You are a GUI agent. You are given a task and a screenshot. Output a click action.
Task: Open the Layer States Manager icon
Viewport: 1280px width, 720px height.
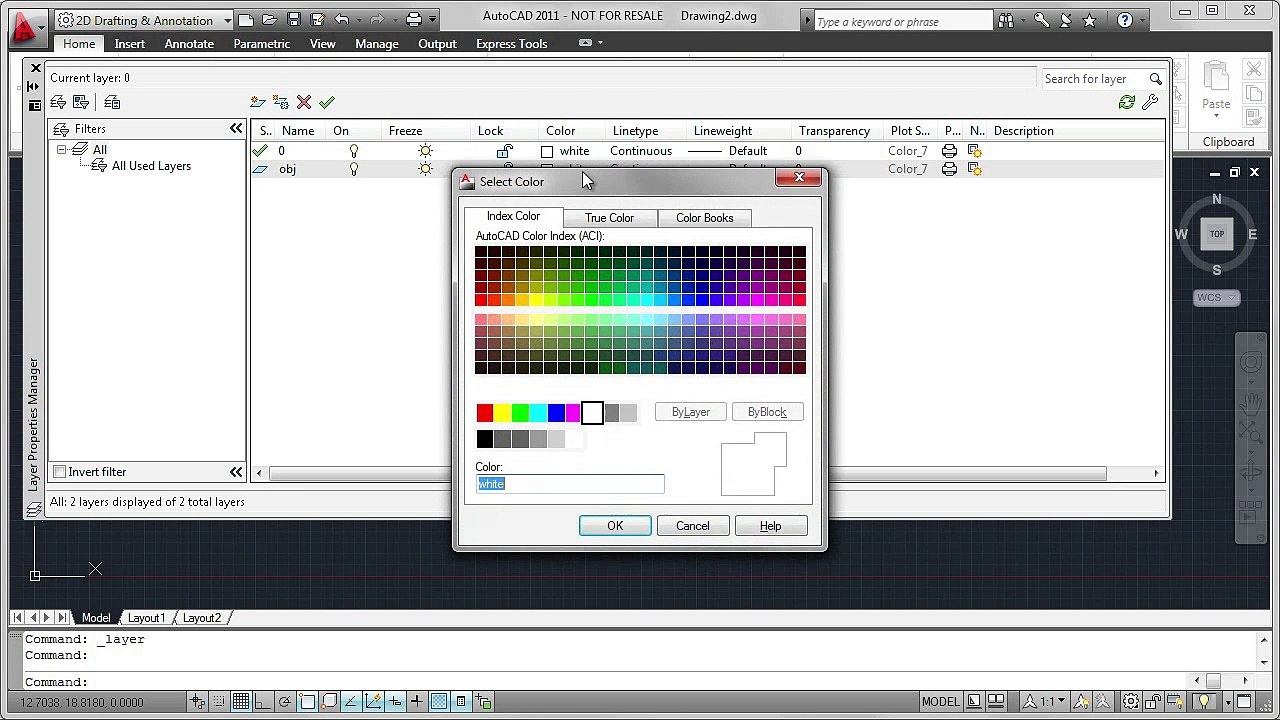pos(112,102)
